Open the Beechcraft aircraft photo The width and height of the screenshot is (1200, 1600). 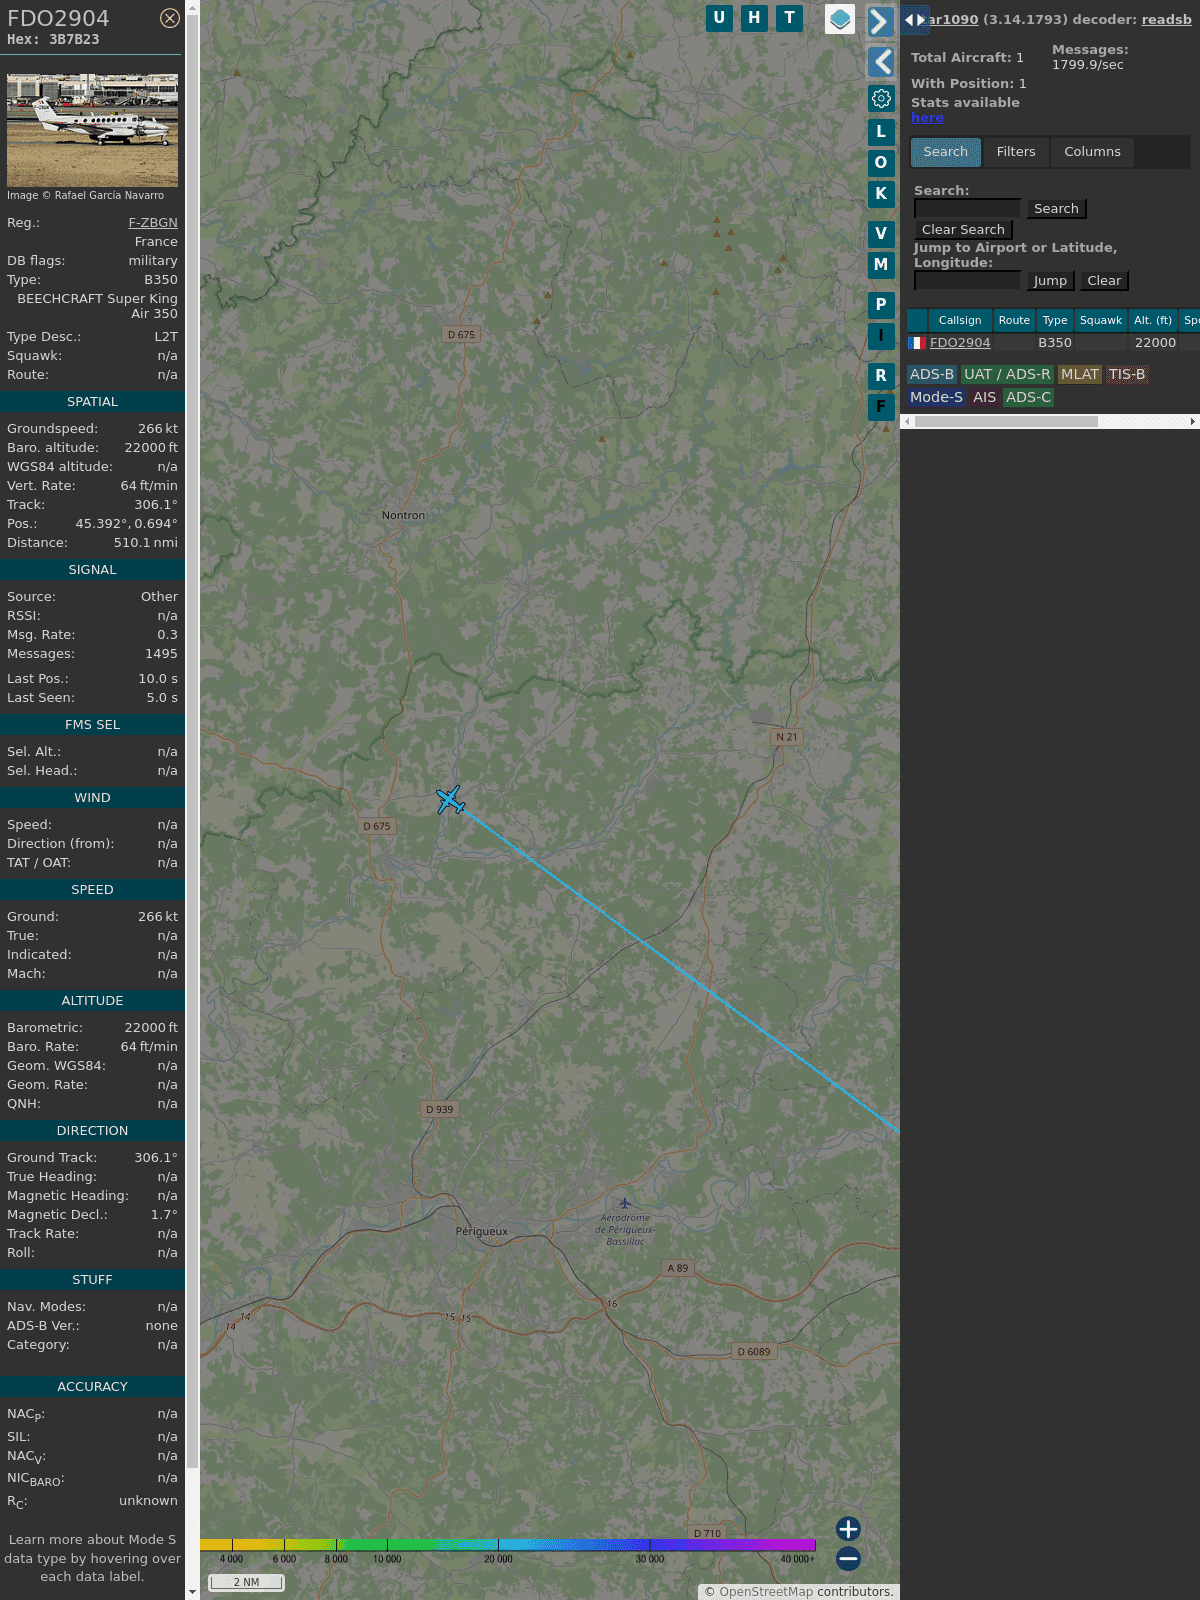point(92,130)
